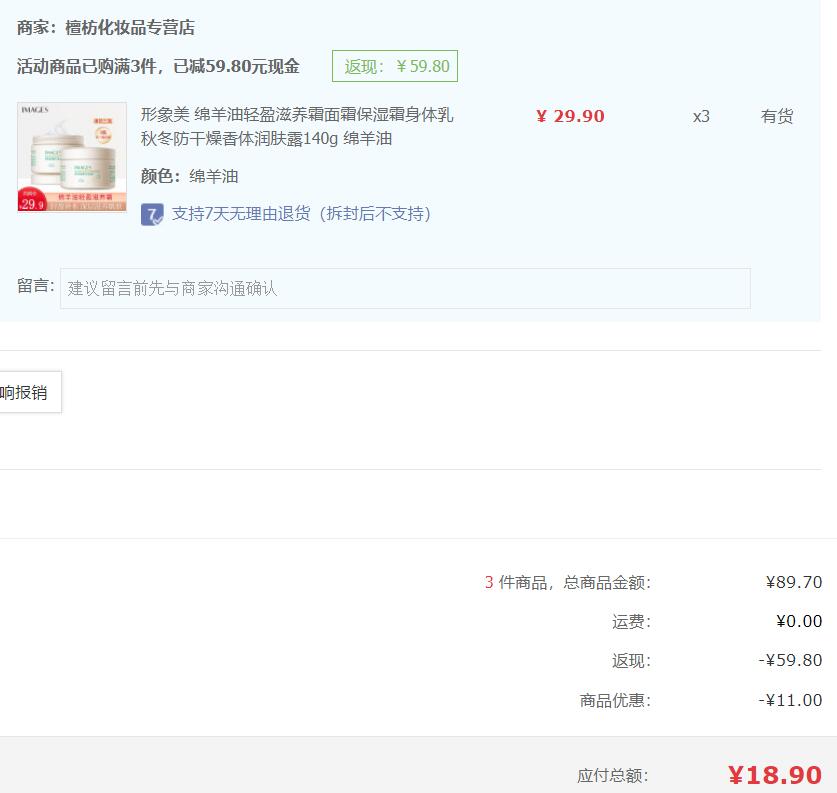This screenshot has width=837, height=793.
Task: Click the 颜色: 绵羊油 color option text
Action: pos(189,176)
